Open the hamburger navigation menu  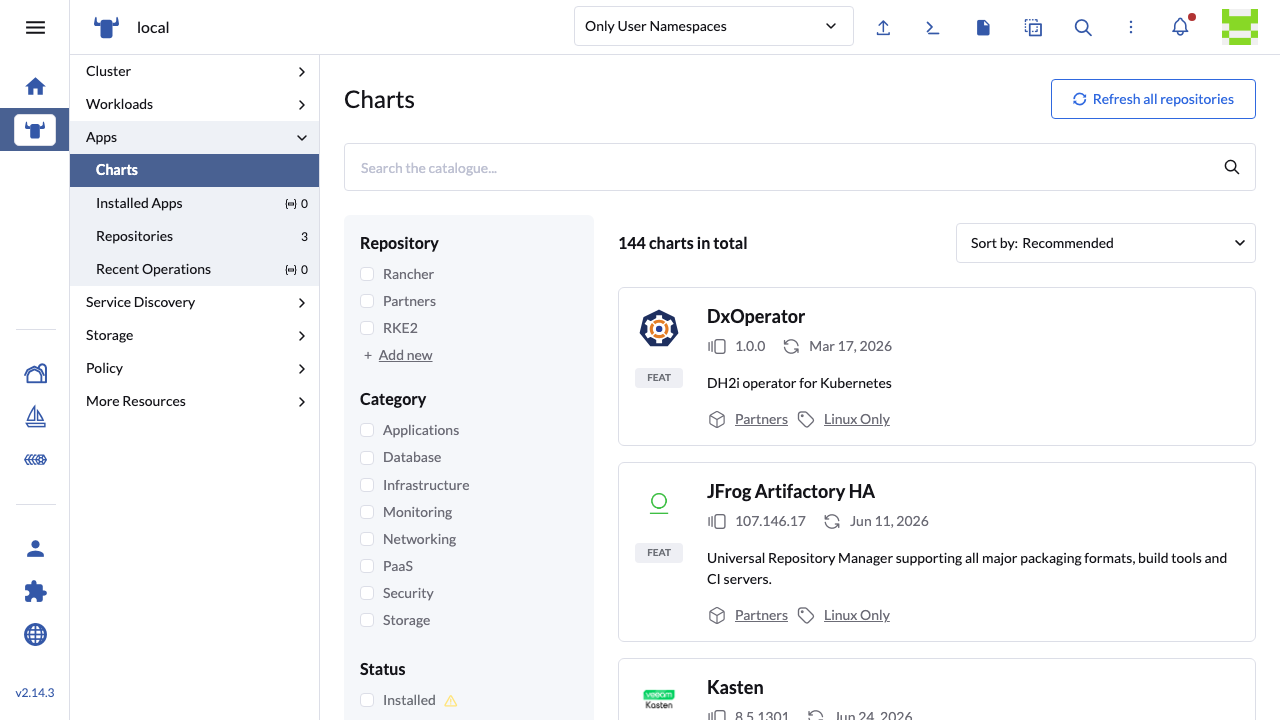(x=35, y=27)
